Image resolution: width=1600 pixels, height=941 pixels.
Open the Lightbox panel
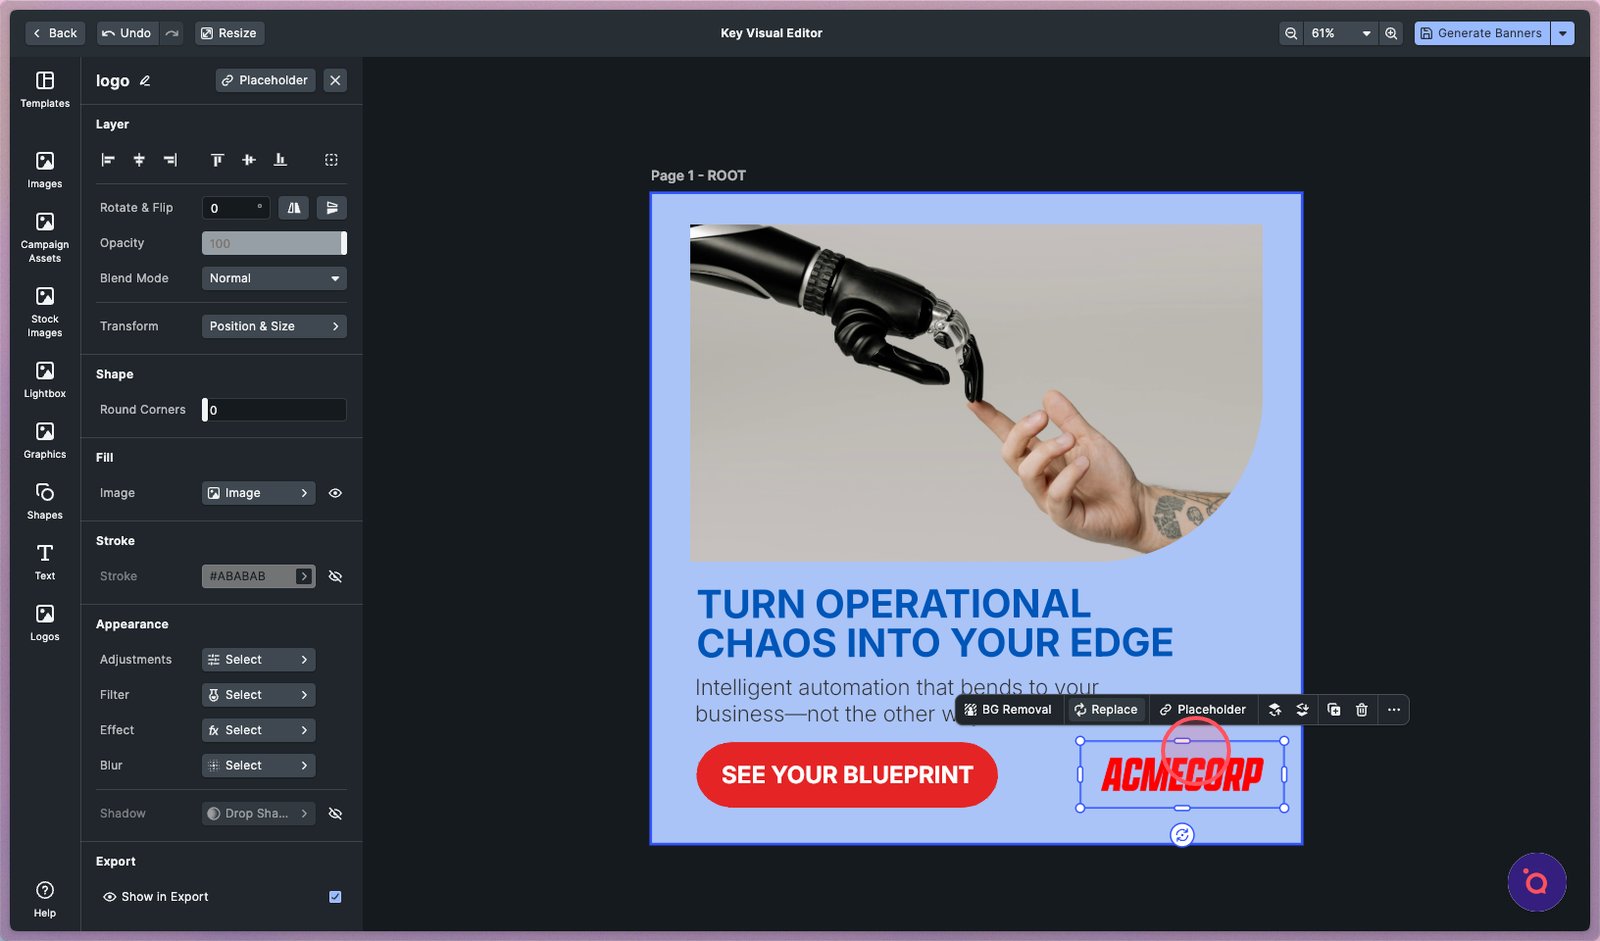(x=45, y=379)
